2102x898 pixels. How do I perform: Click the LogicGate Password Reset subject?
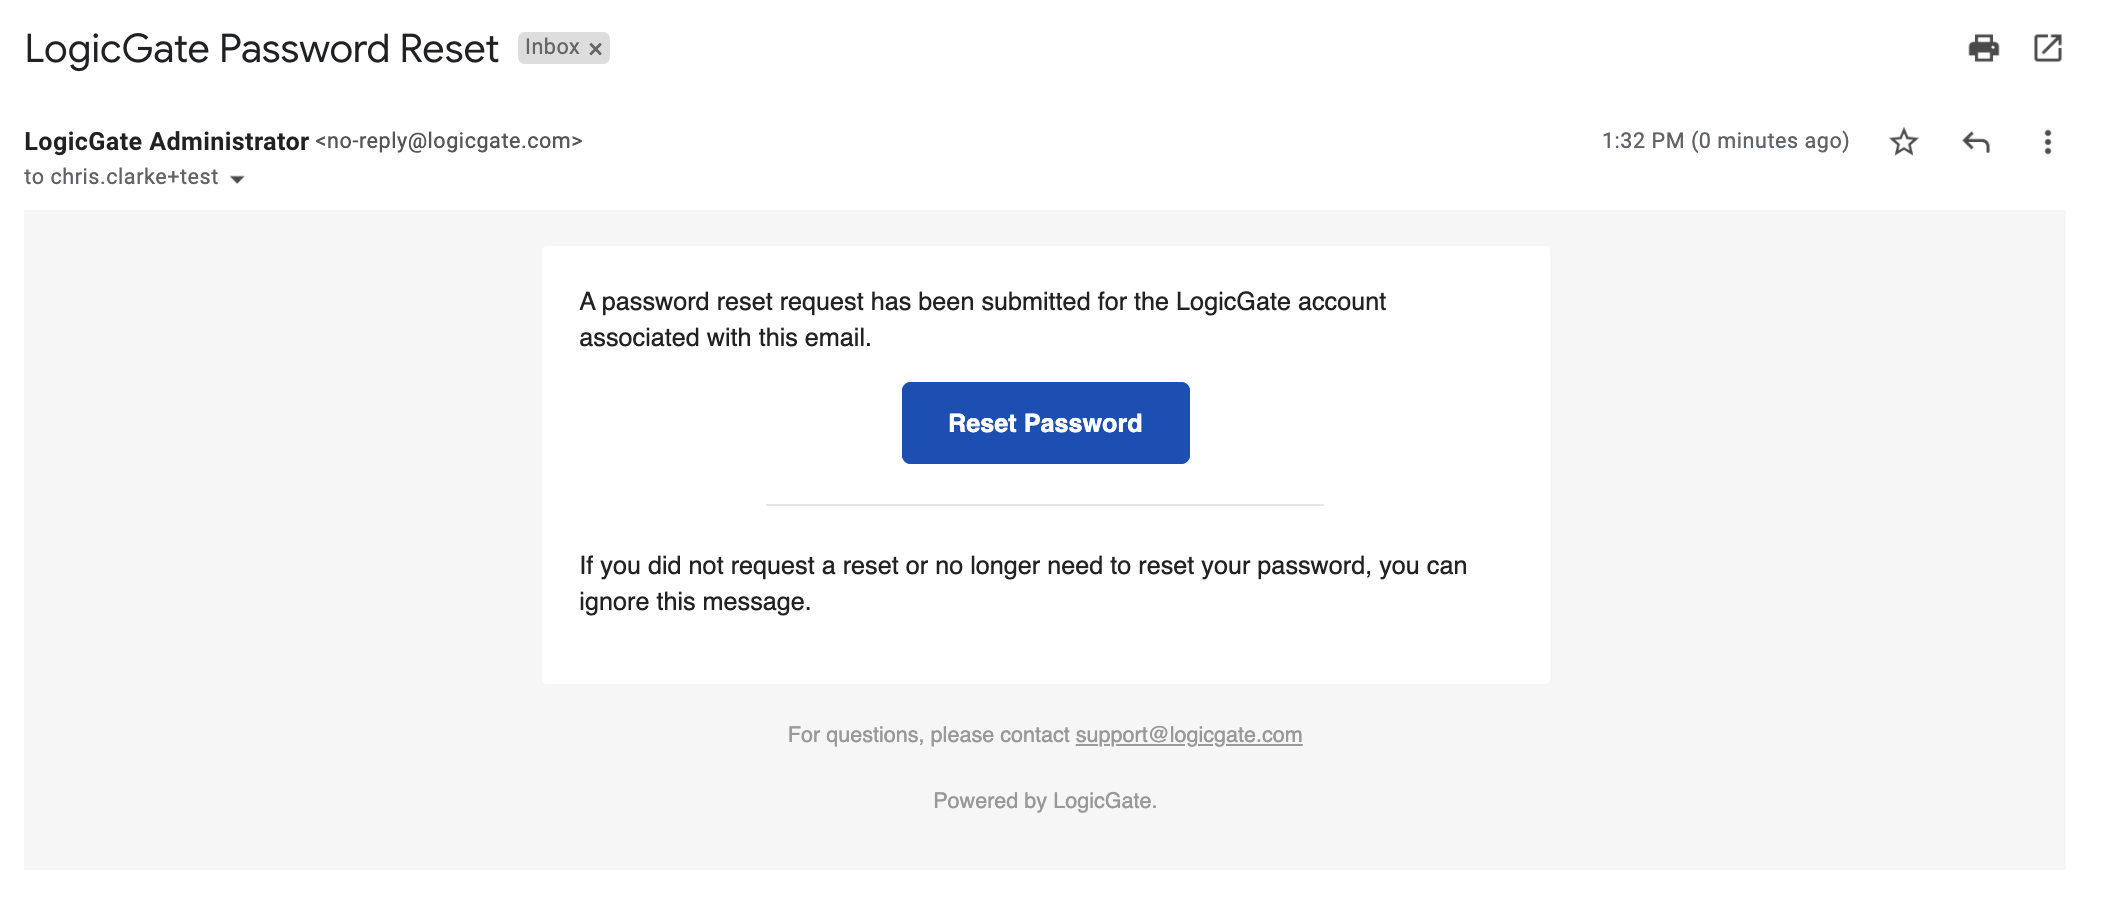261,49
